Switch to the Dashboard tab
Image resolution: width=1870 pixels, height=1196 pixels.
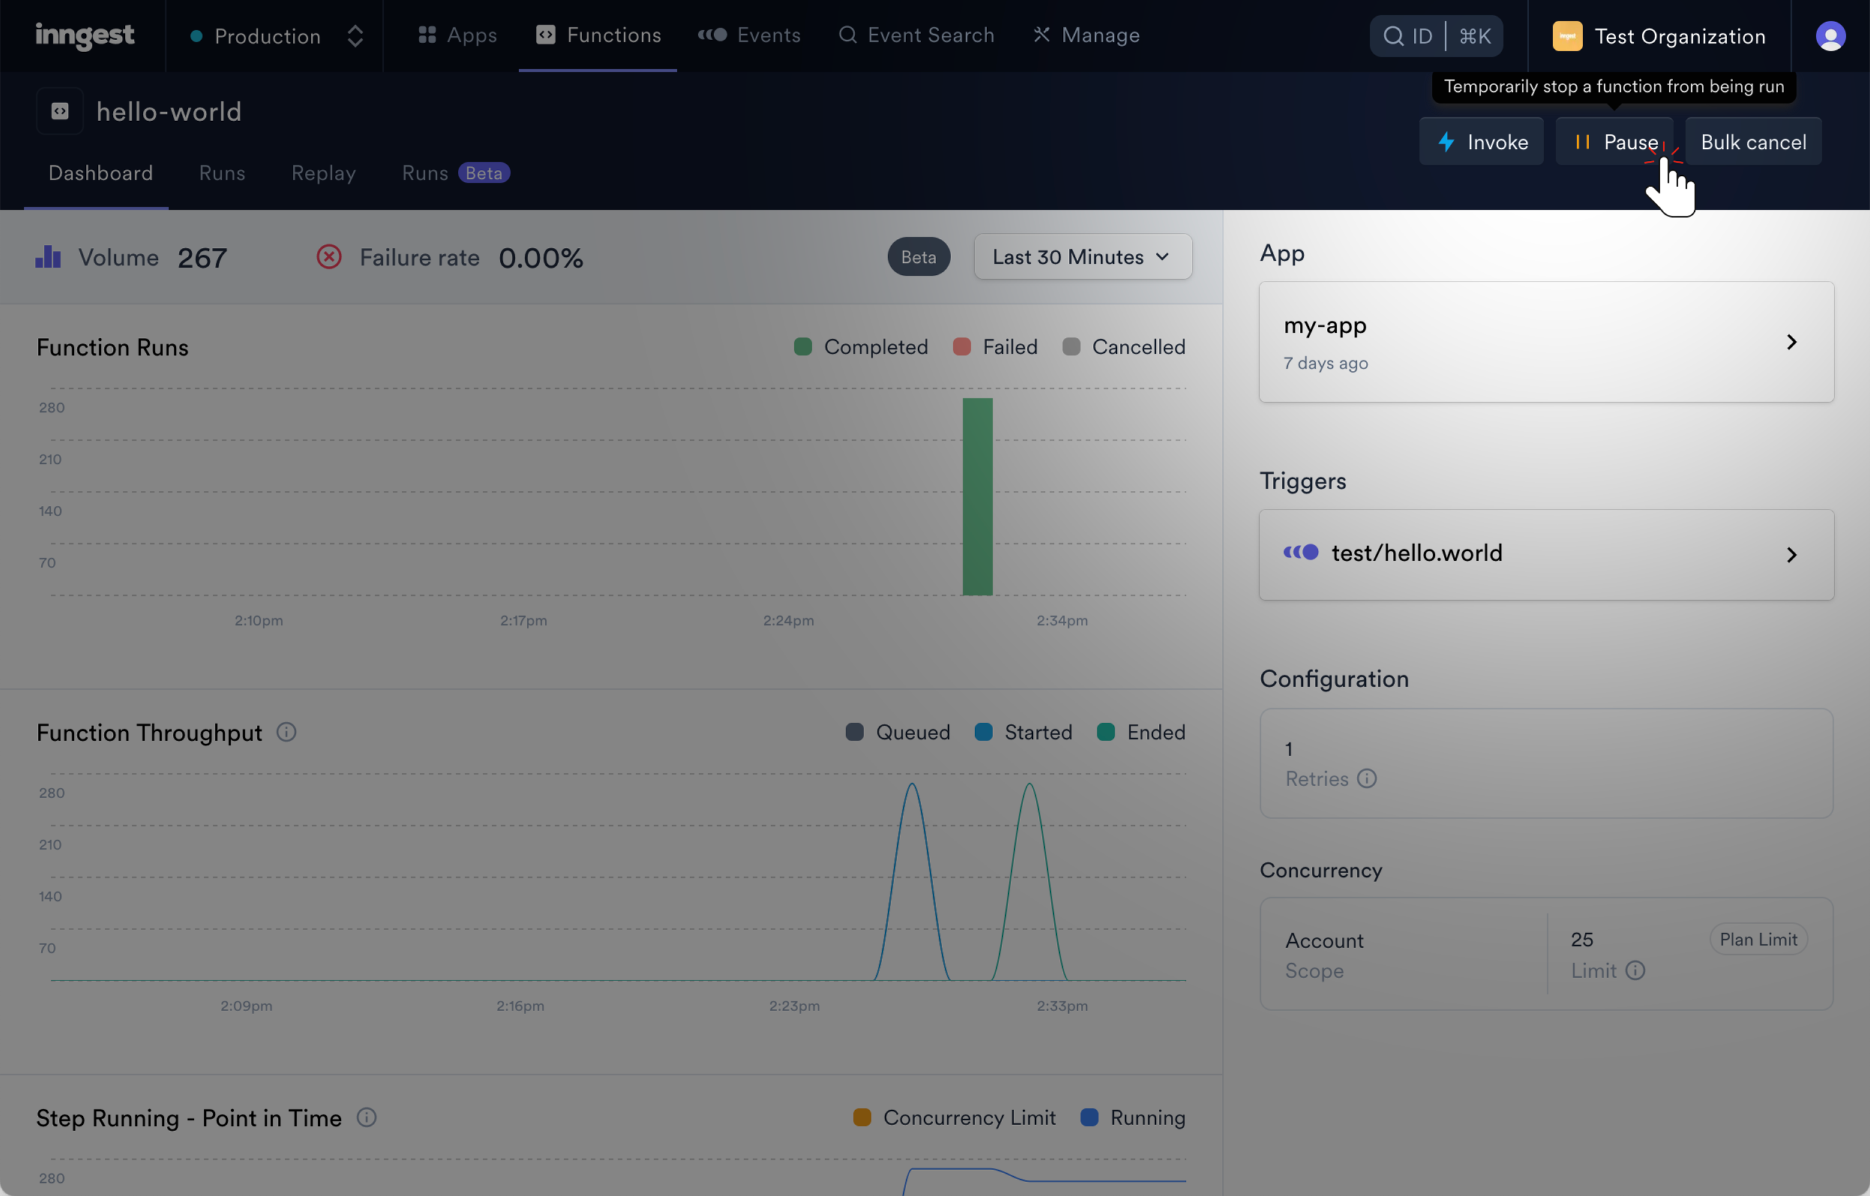click(100, 173)
